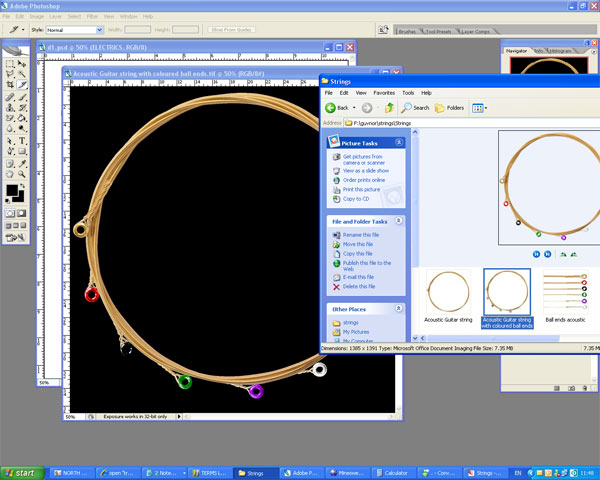Select the 'Ball ends acoustic' thumbnail
The image size is (600, 480).
coord(565,292)
